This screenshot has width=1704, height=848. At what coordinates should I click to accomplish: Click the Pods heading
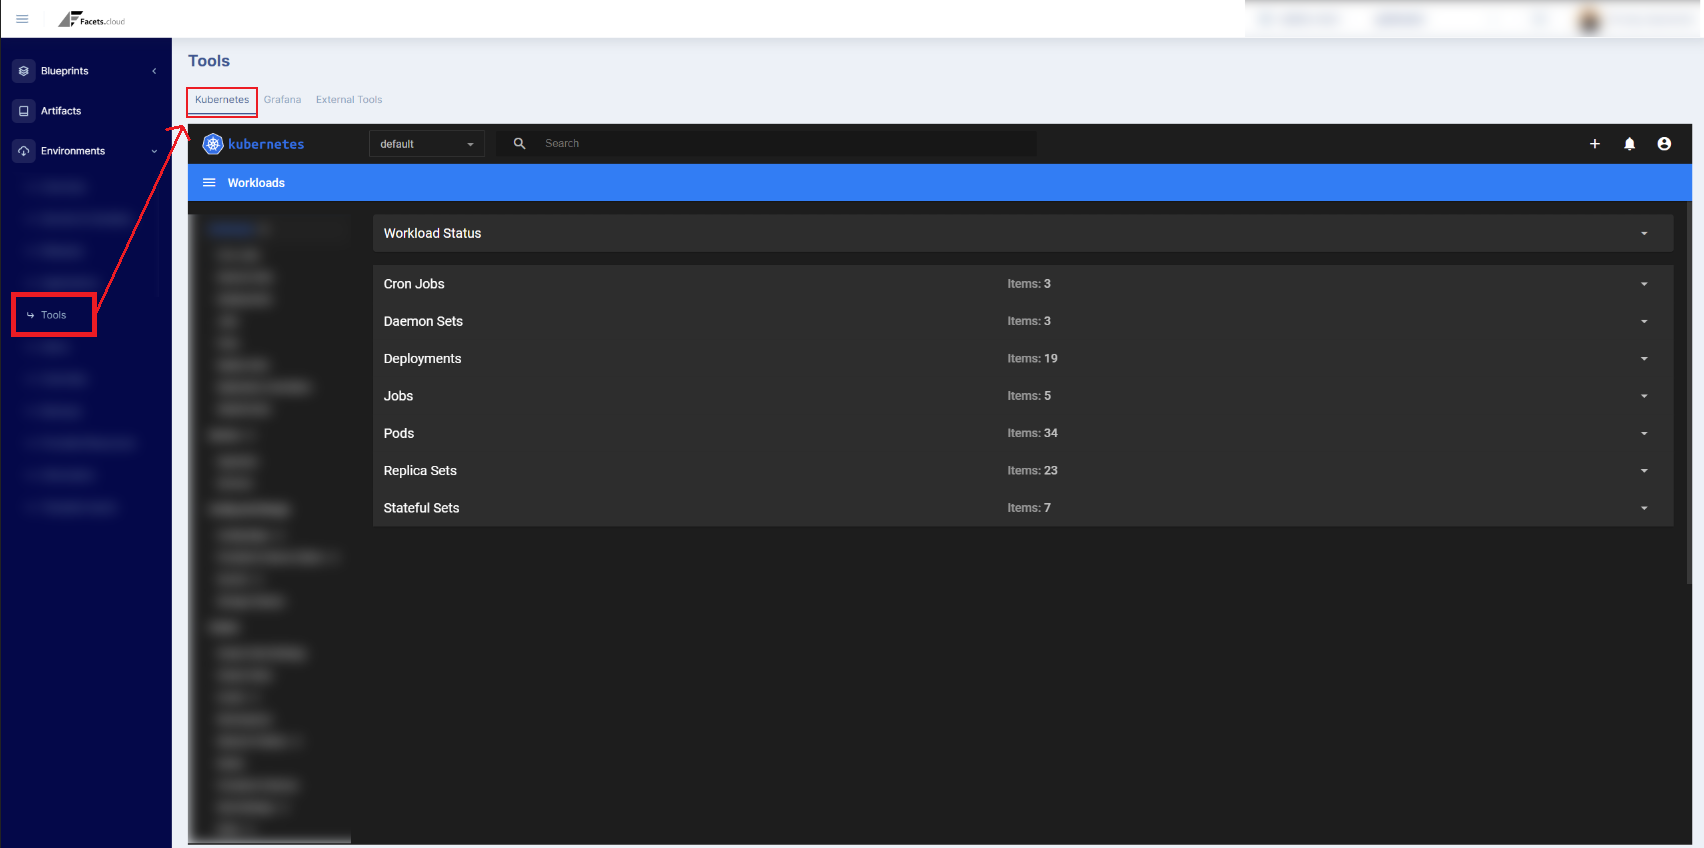click(x=399, y=433)
